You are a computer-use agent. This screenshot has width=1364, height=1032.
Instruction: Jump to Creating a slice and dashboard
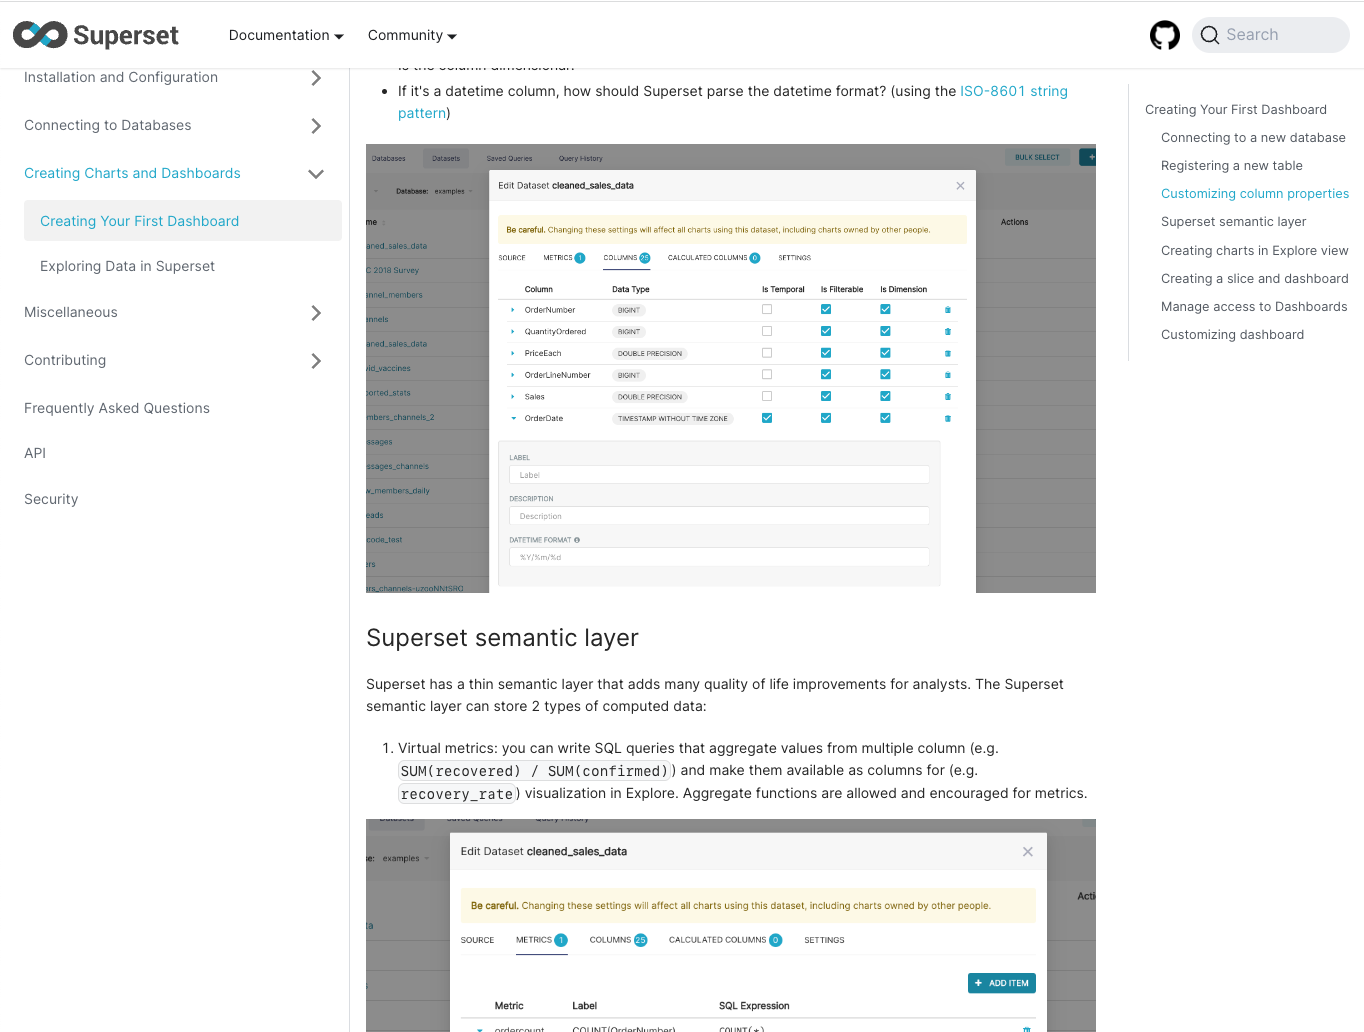coord(1255,279)
